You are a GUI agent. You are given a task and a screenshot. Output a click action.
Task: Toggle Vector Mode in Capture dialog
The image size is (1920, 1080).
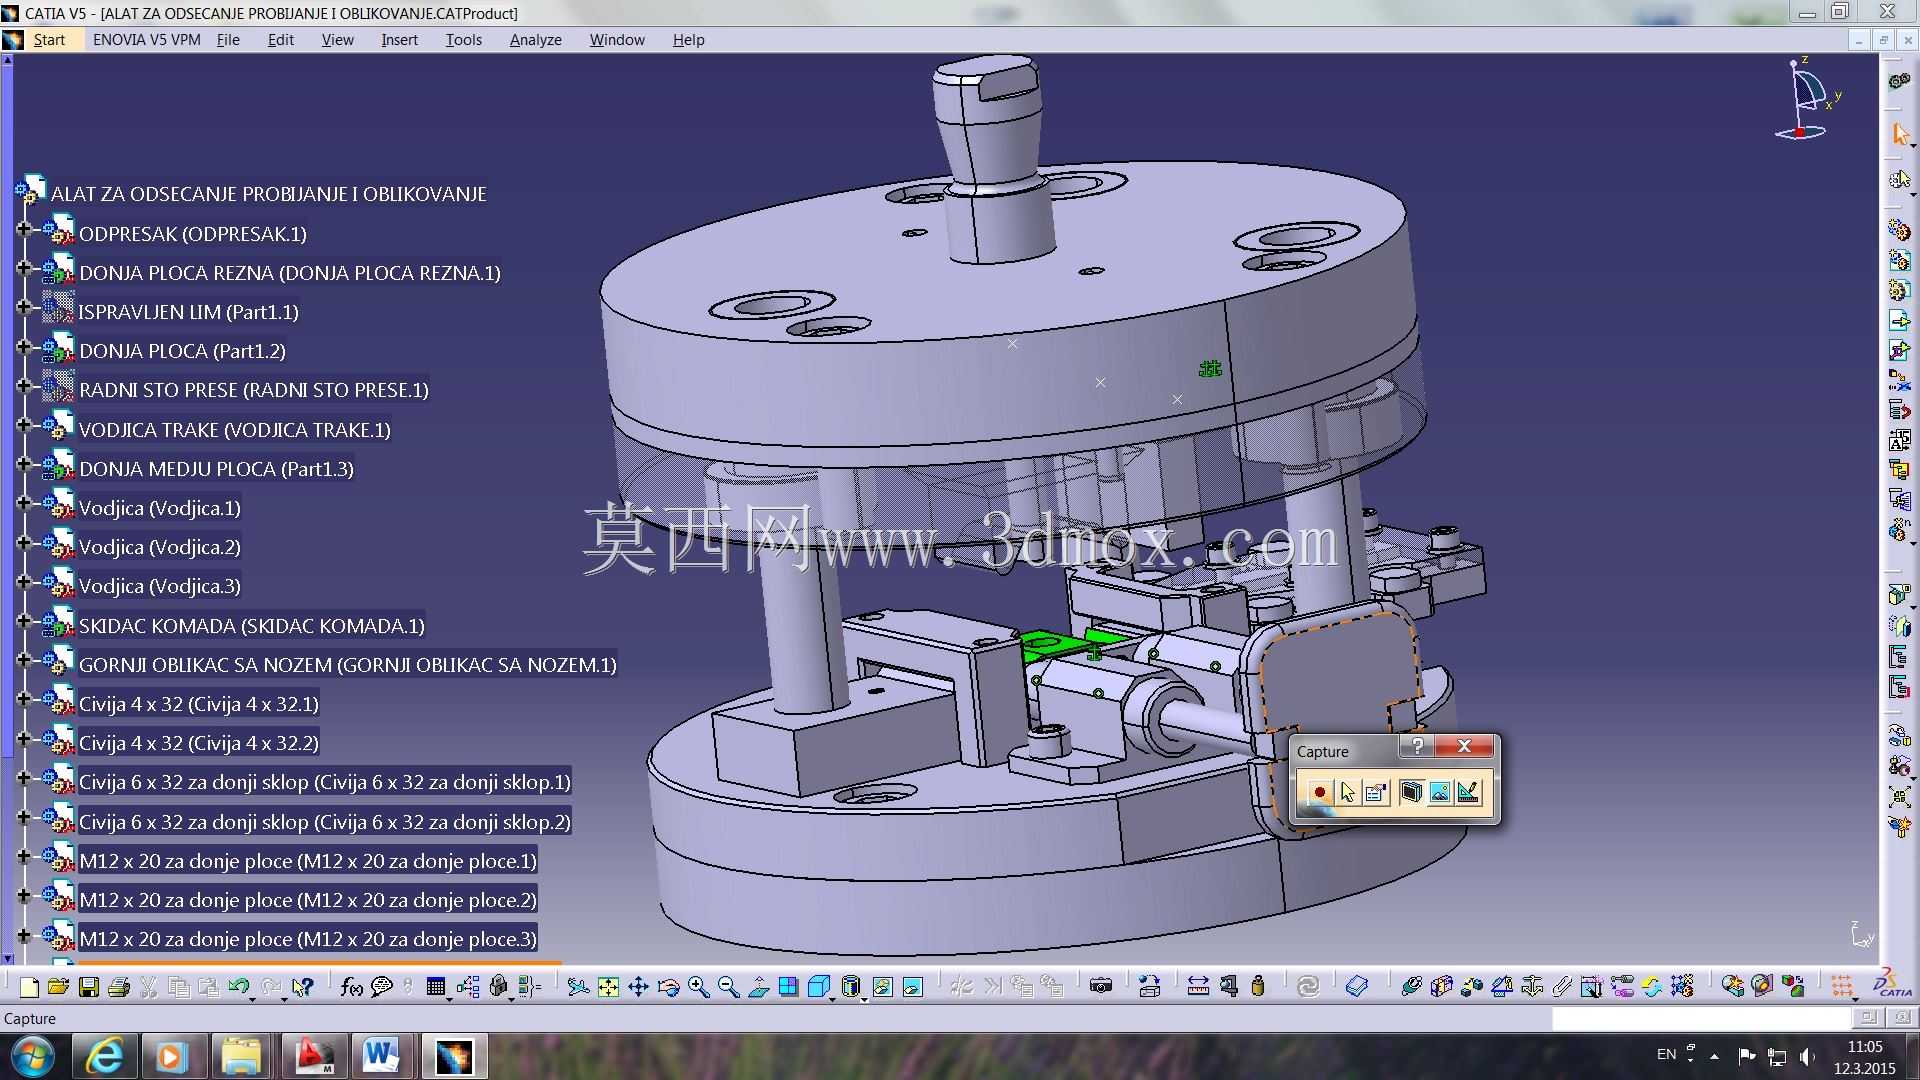[1467, 792]
